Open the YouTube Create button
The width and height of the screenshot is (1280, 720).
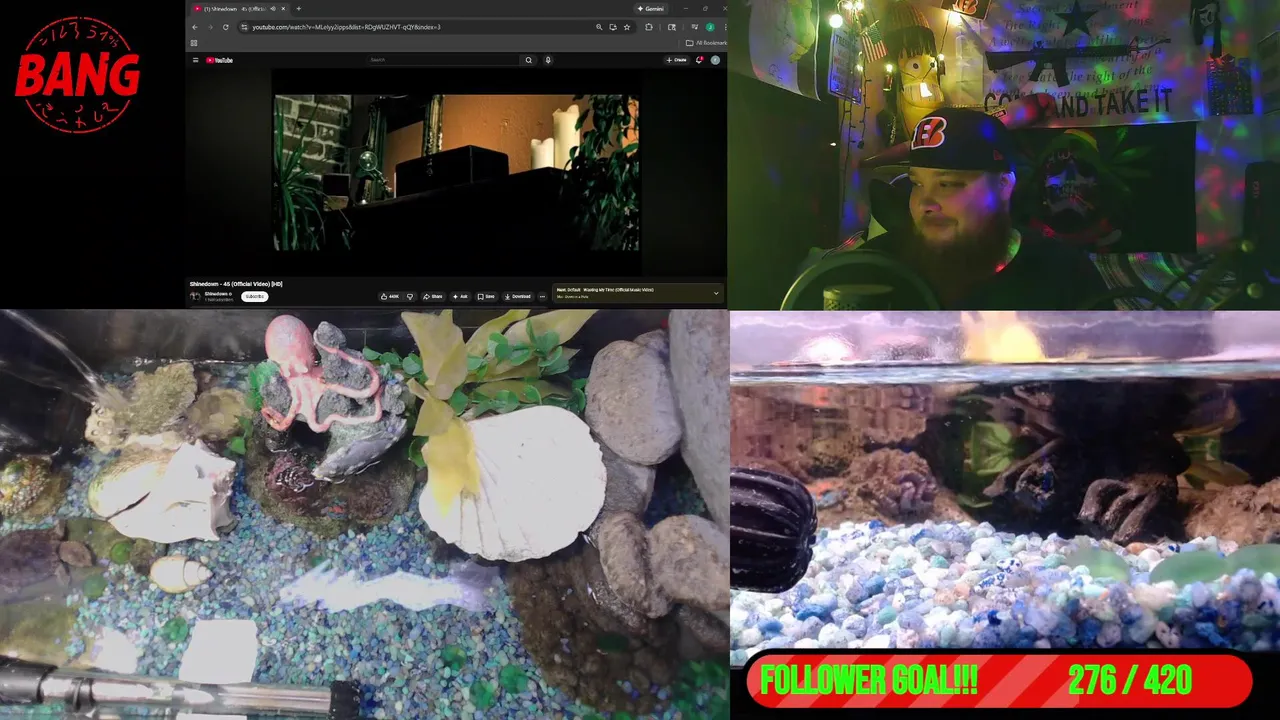pyautogui.click(x=677, y=60)
